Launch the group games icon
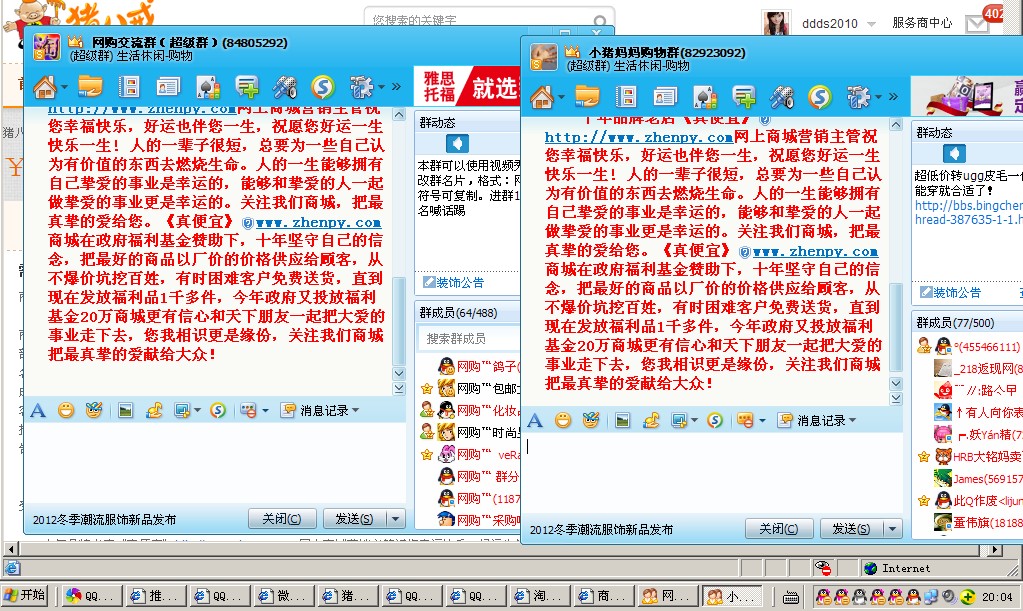Screen dimensions: 1023x611 click(x=705, y=94)
